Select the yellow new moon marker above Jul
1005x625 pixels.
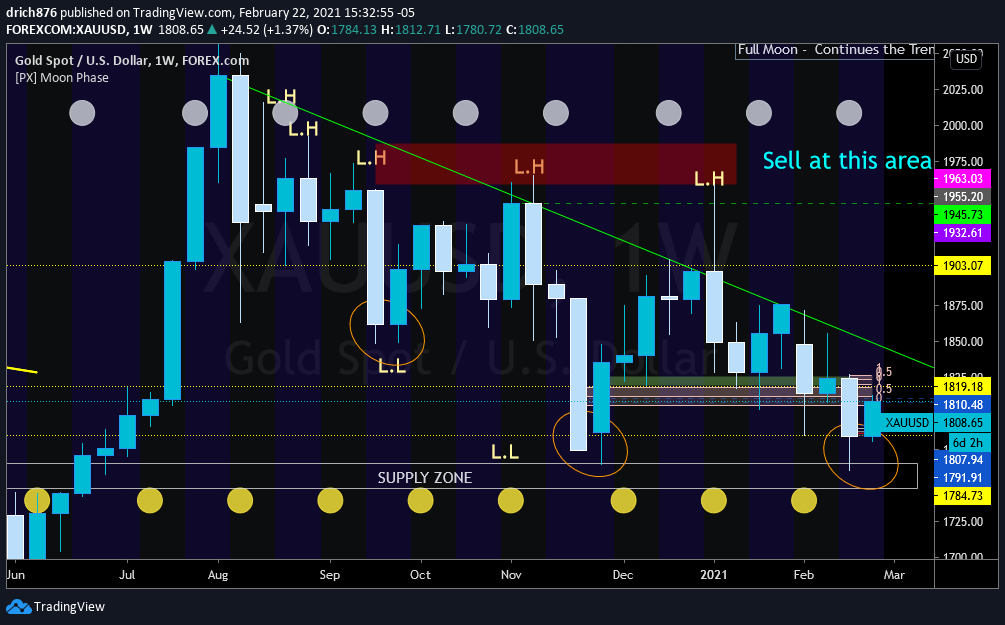[150, 501]
